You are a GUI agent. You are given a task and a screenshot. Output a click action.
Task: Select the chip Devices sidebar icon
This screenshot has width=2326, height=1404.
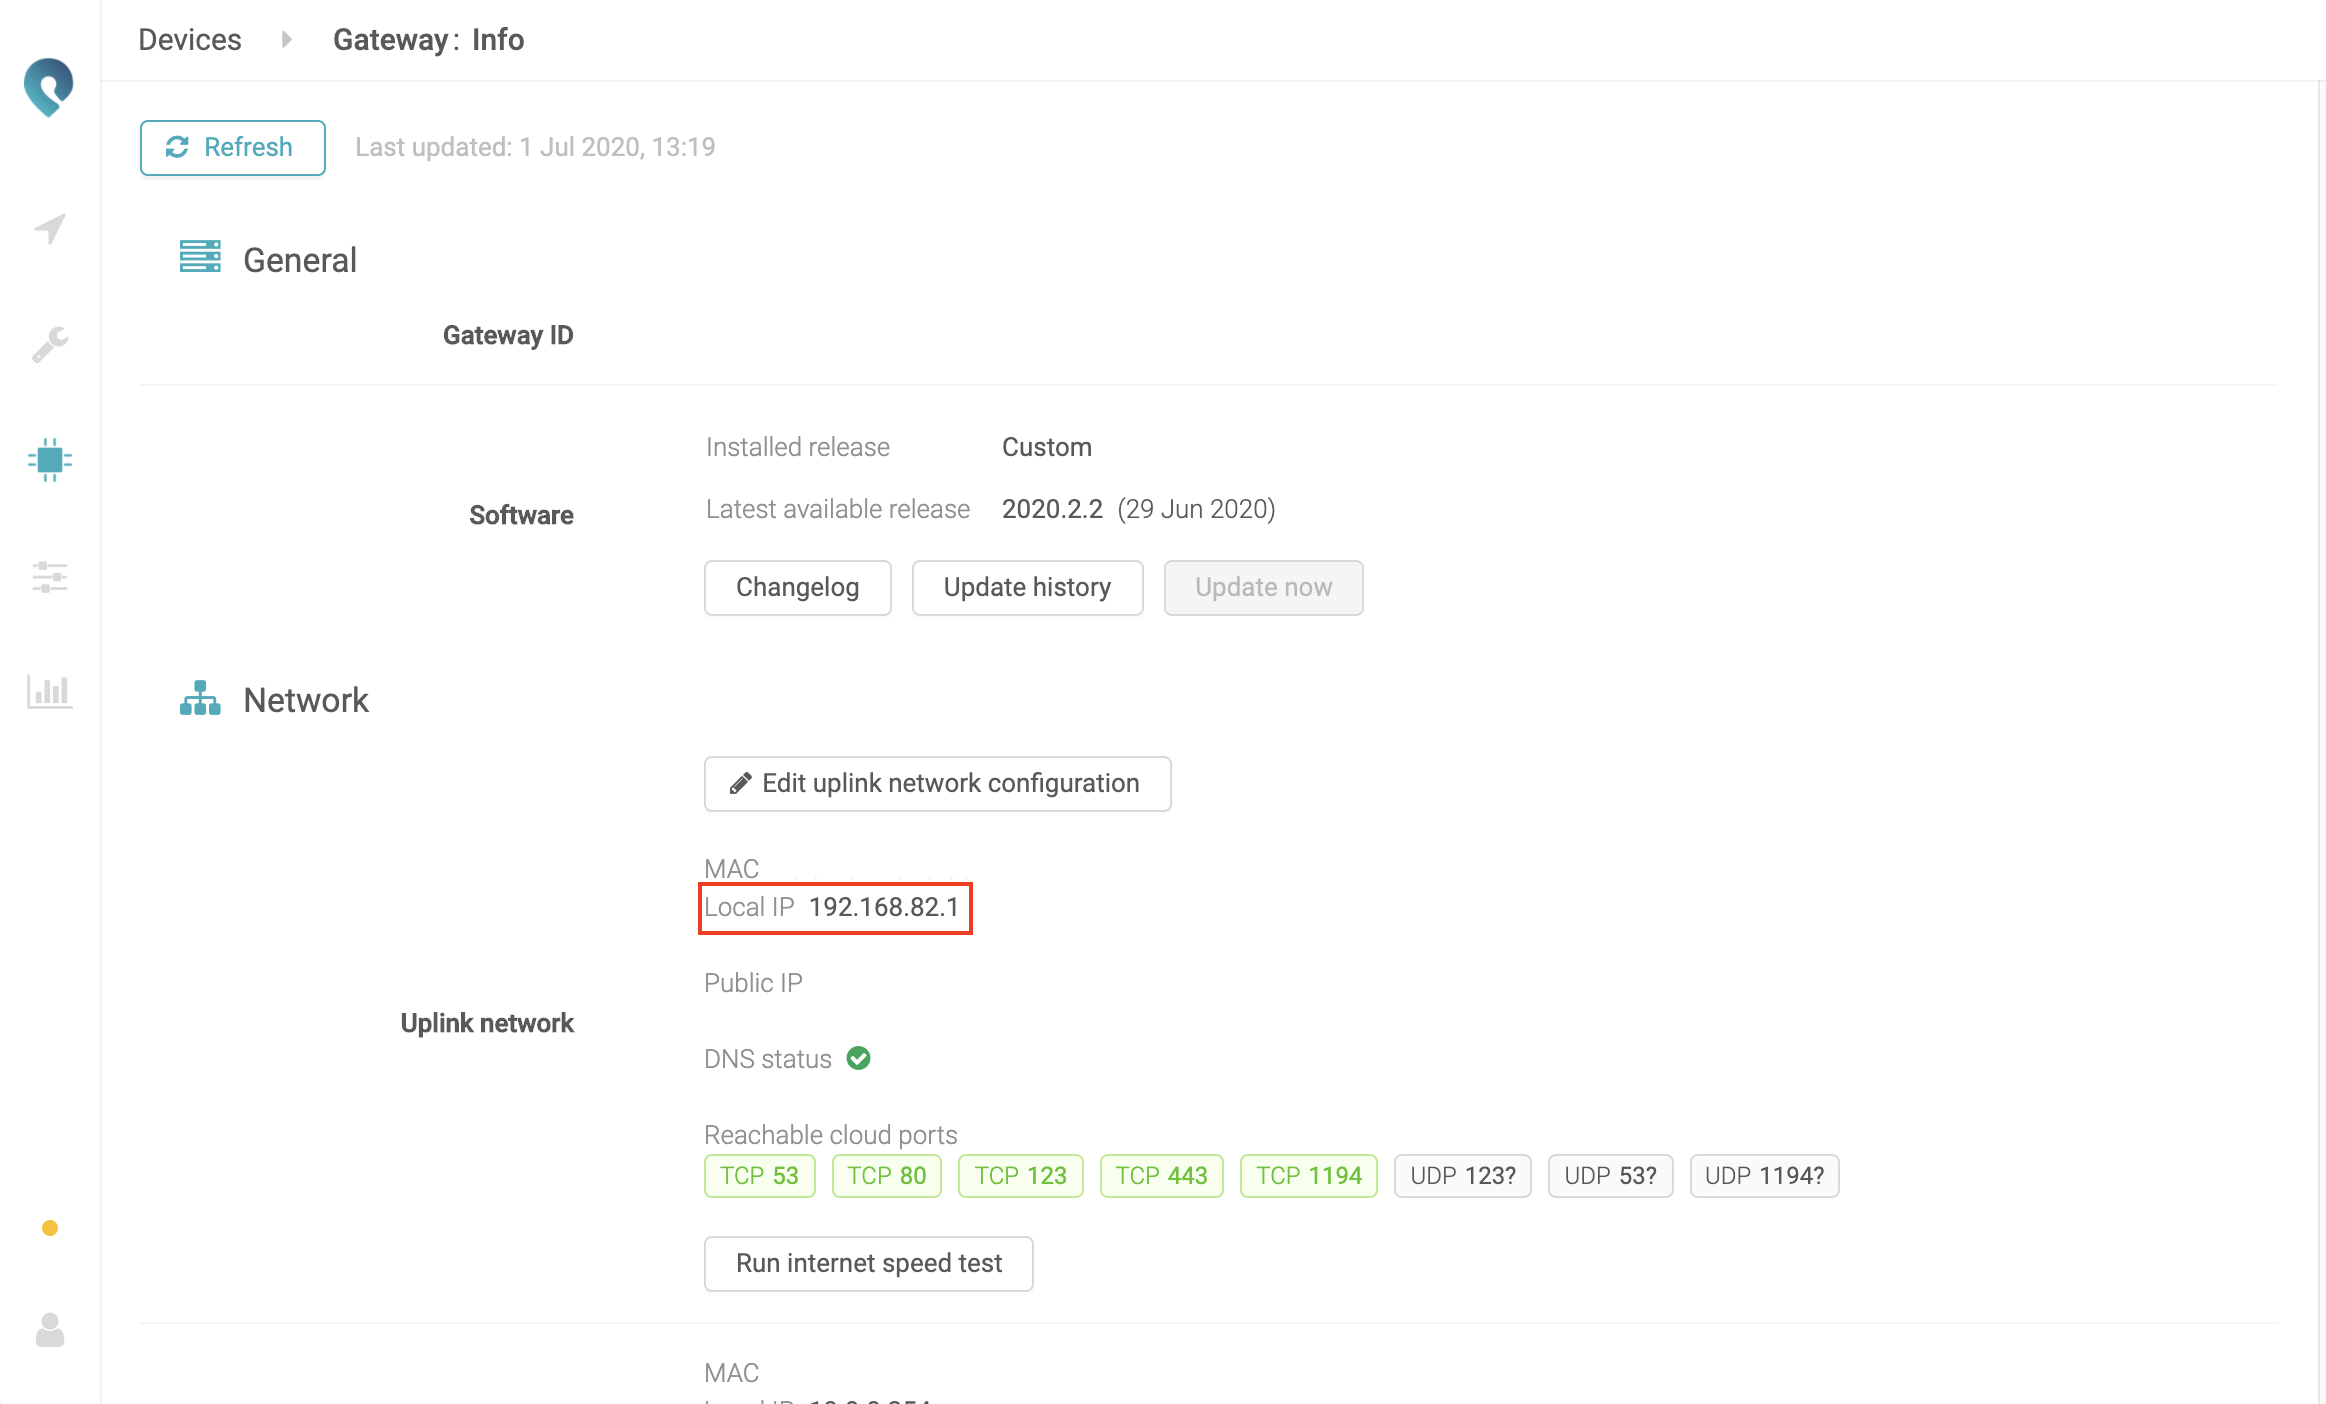pos(50,460)
